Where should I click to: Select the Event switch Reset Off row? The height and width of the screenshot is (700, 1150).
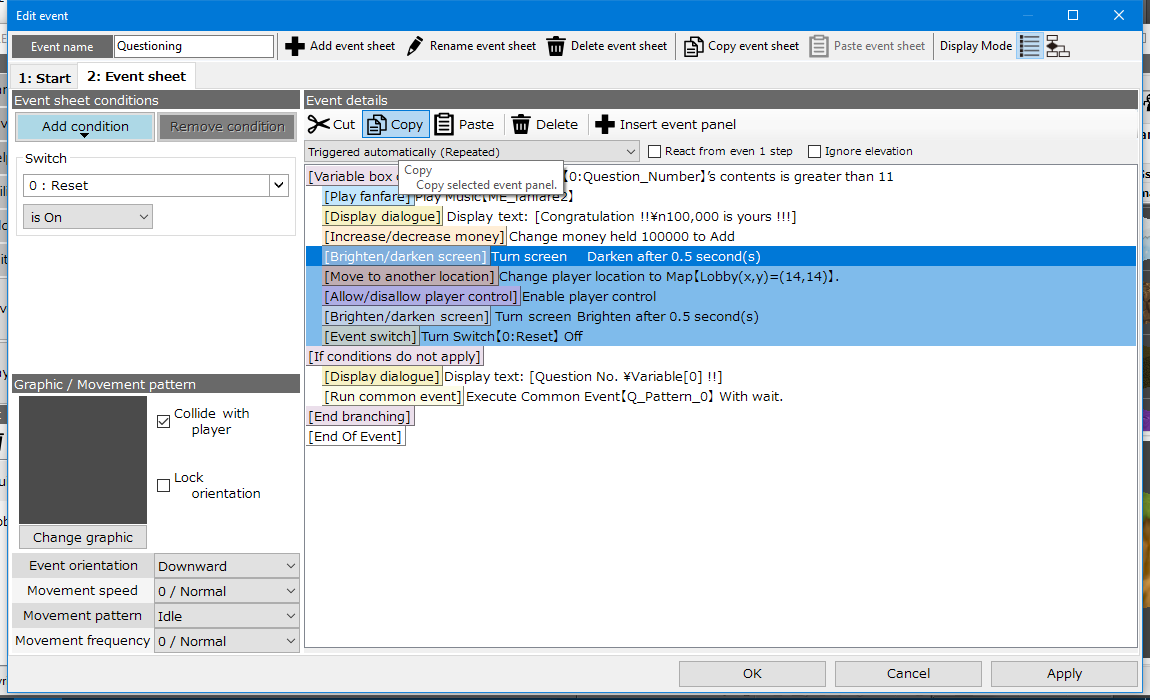point(721,336)
